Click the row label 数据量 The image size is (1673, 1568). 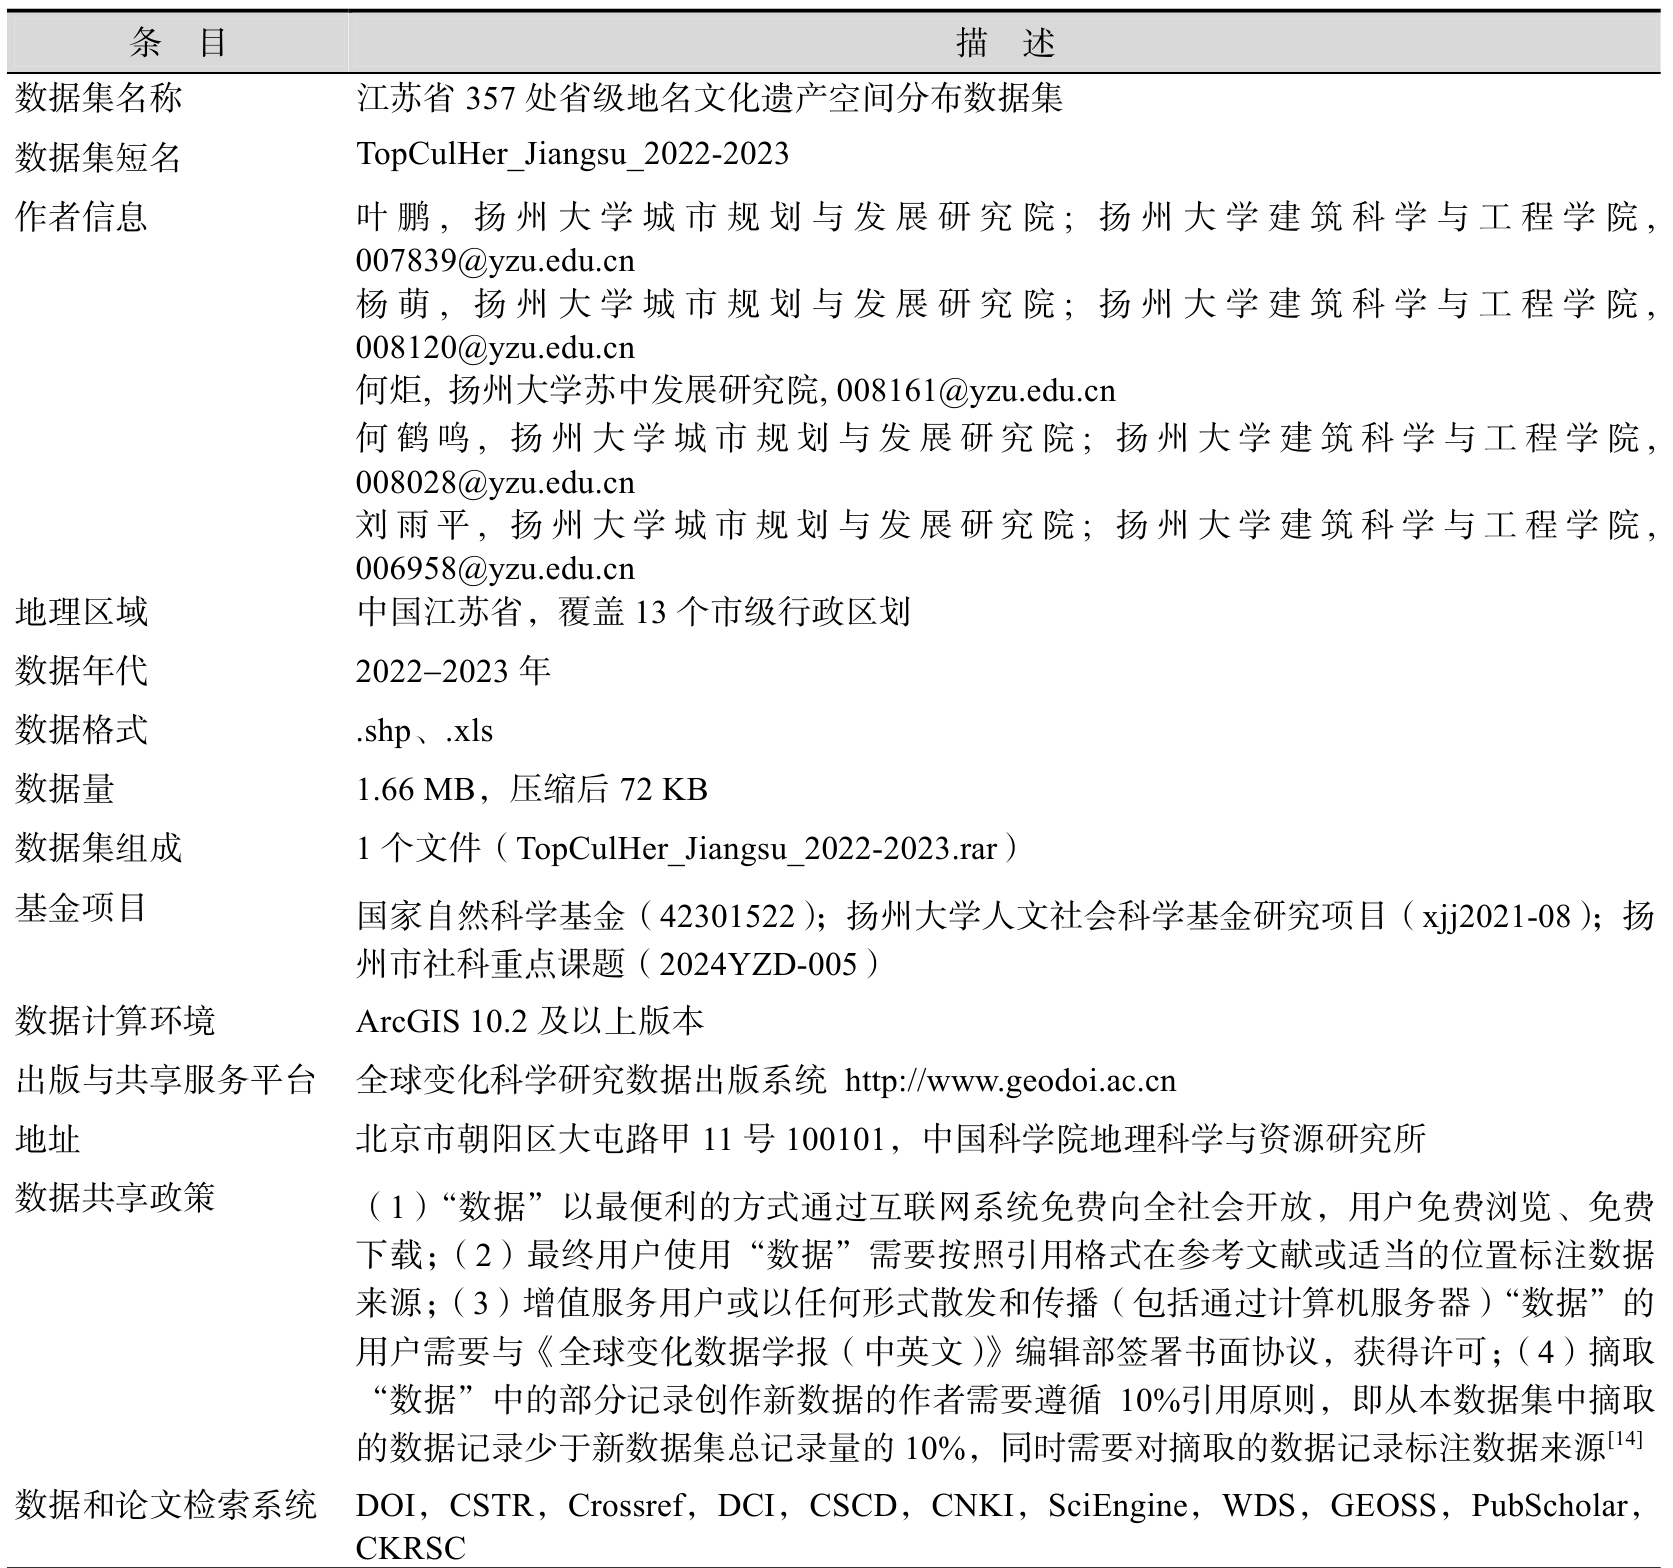point(64,789)
